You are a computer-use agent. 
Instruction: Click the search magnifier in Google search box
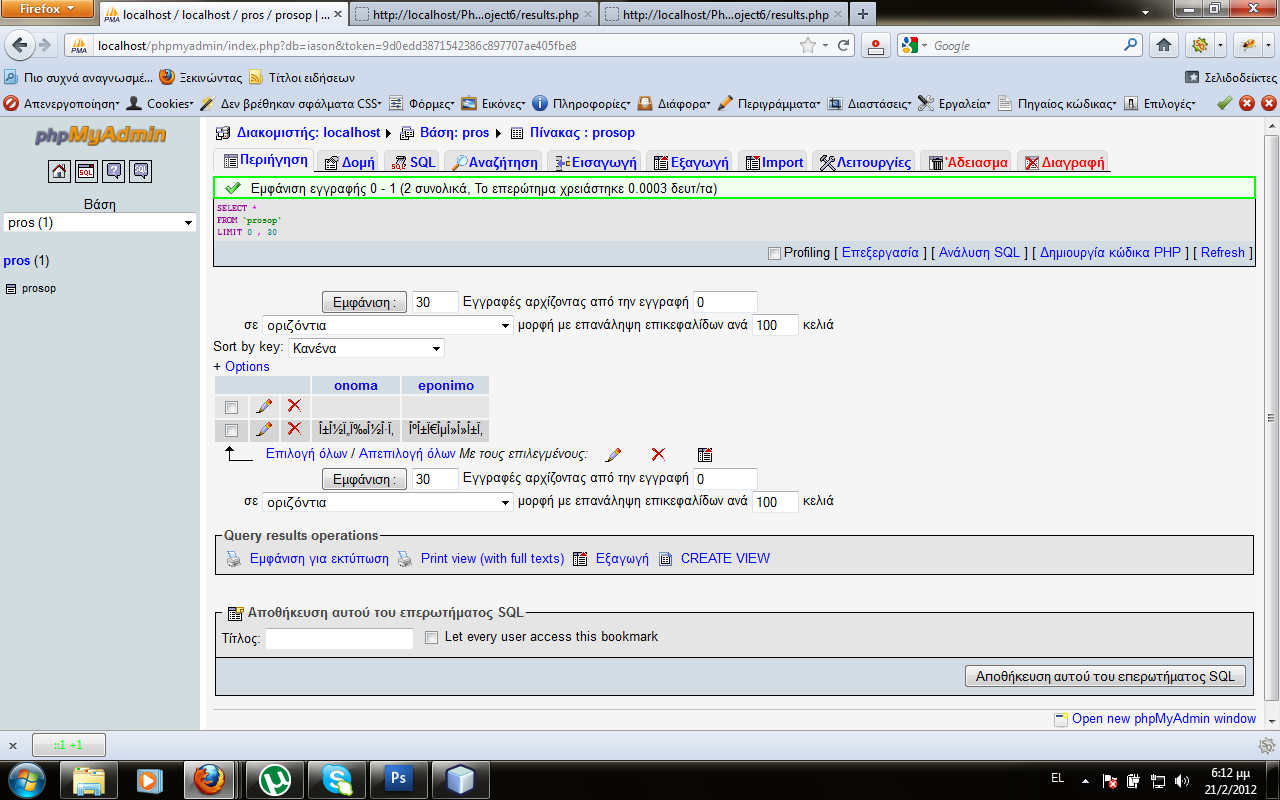coord(1130,45)
